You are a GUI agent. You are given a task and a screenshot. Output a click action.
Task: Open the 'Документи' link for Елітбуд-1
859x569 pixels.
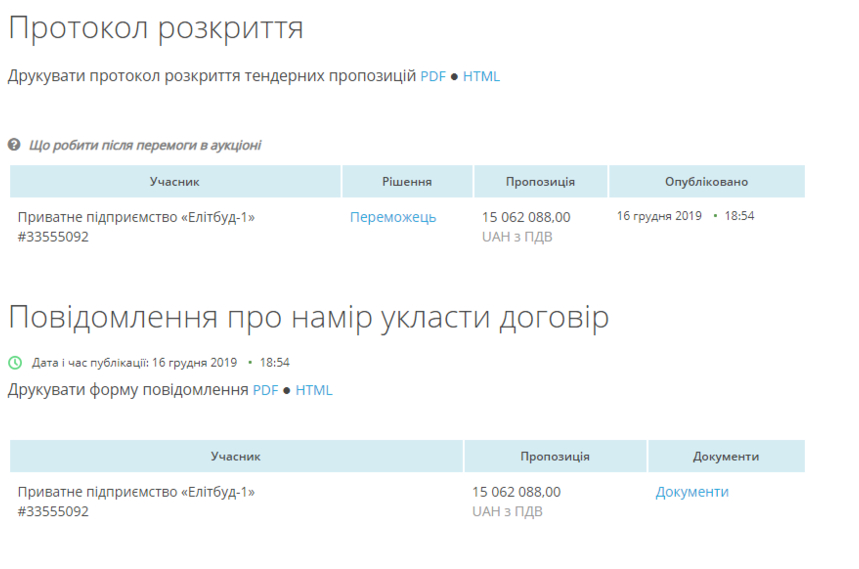pyautogui.click(x=692, y=492)
